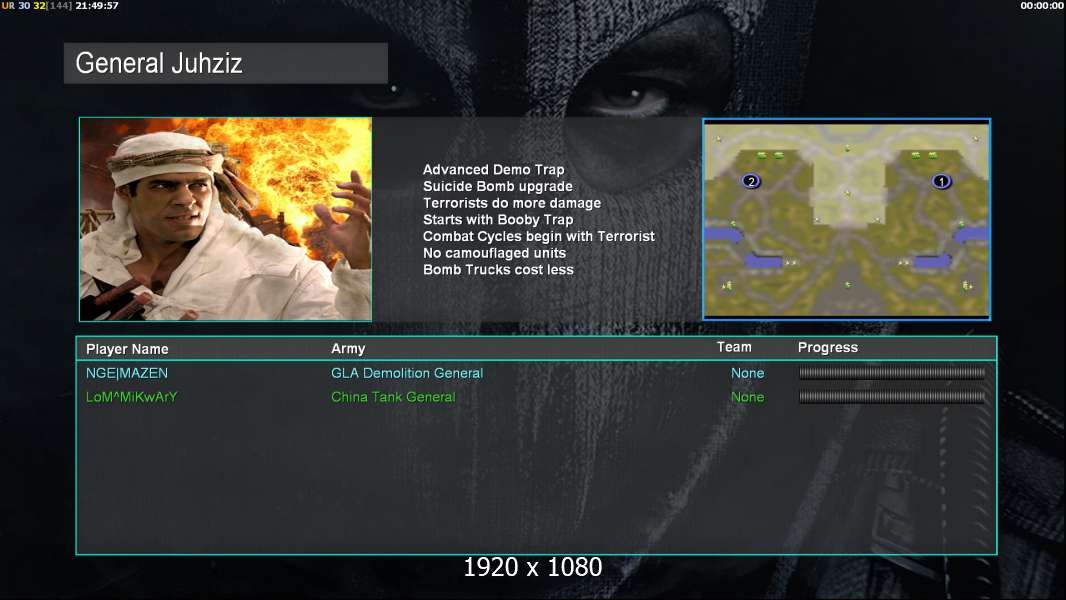
Task: Click NGE|MAZEN's loading progress bar
Action: [892, 372]
